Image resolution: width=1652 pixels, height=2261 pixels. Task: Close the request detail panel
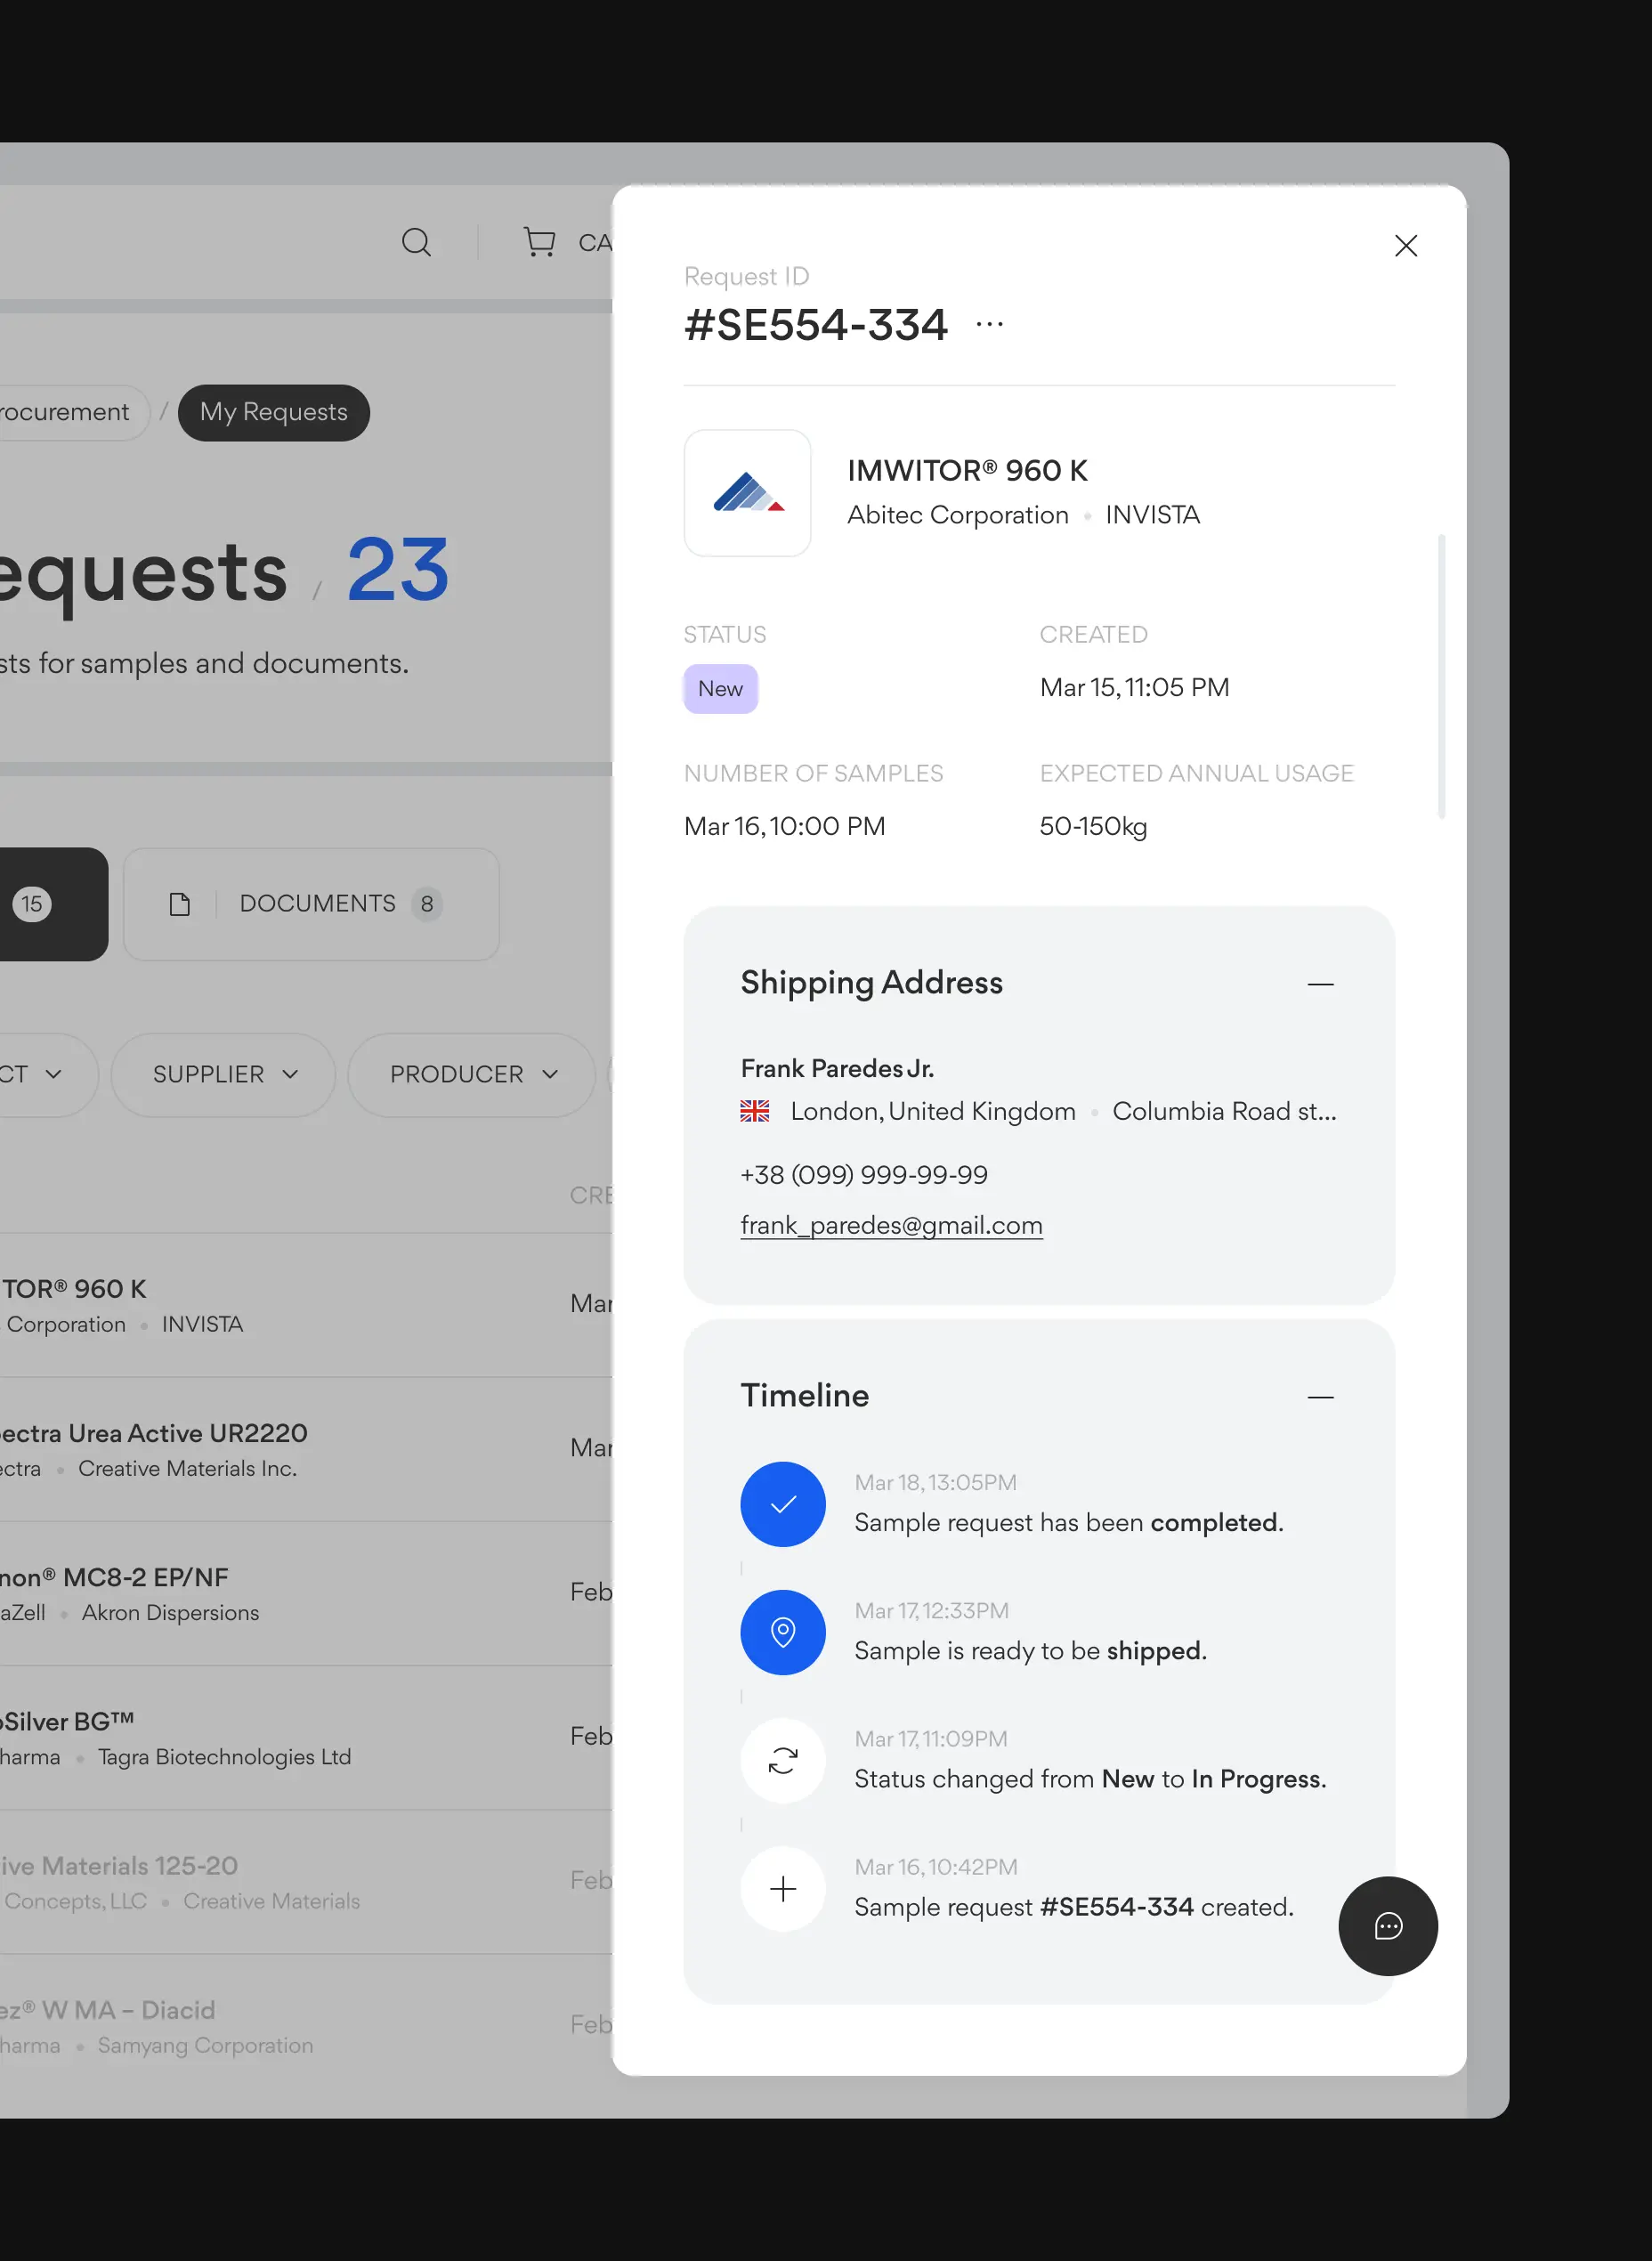(1405, 246)
